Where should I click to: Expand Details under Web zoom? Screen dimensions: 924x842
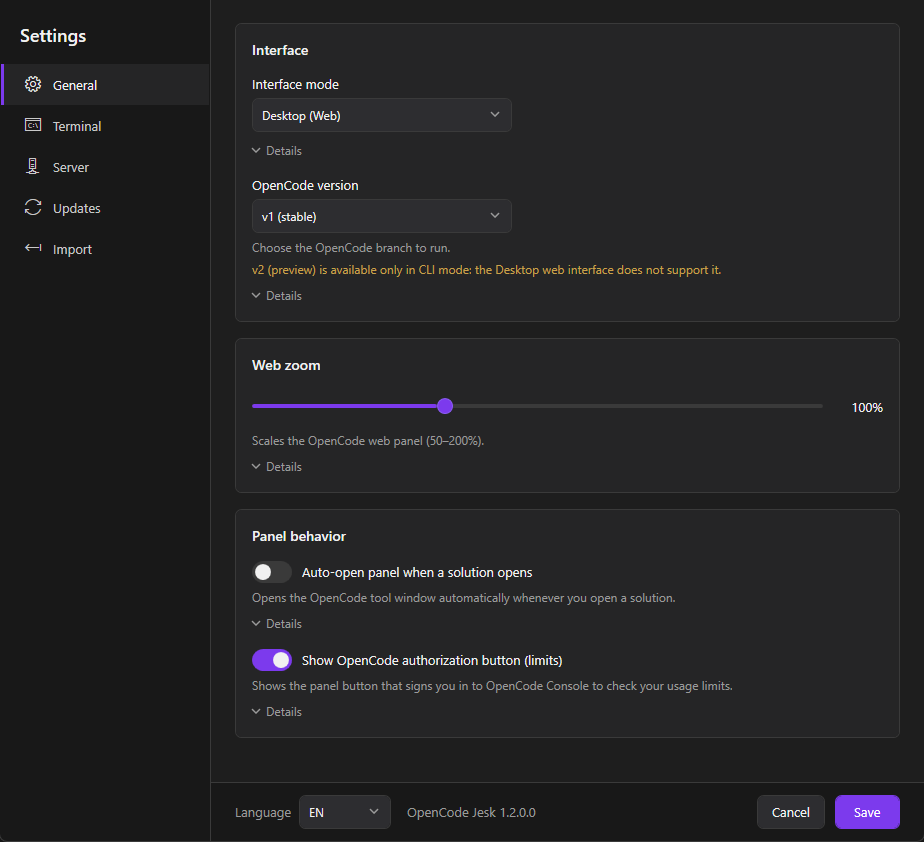(277, 467)
